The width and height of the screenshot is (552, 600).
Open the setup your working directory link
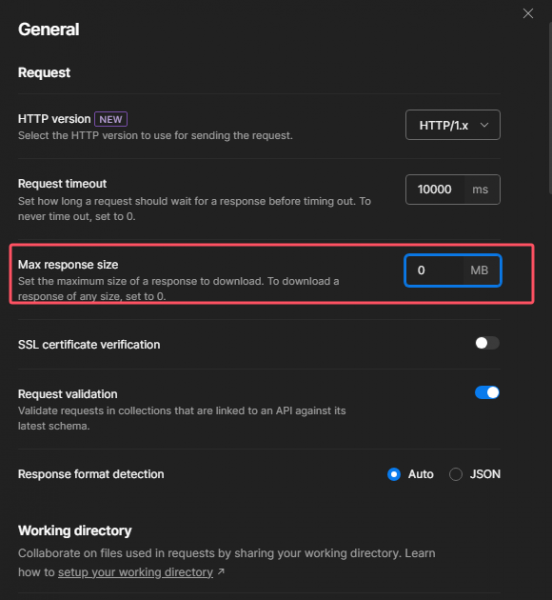click(x=135, y=572)
